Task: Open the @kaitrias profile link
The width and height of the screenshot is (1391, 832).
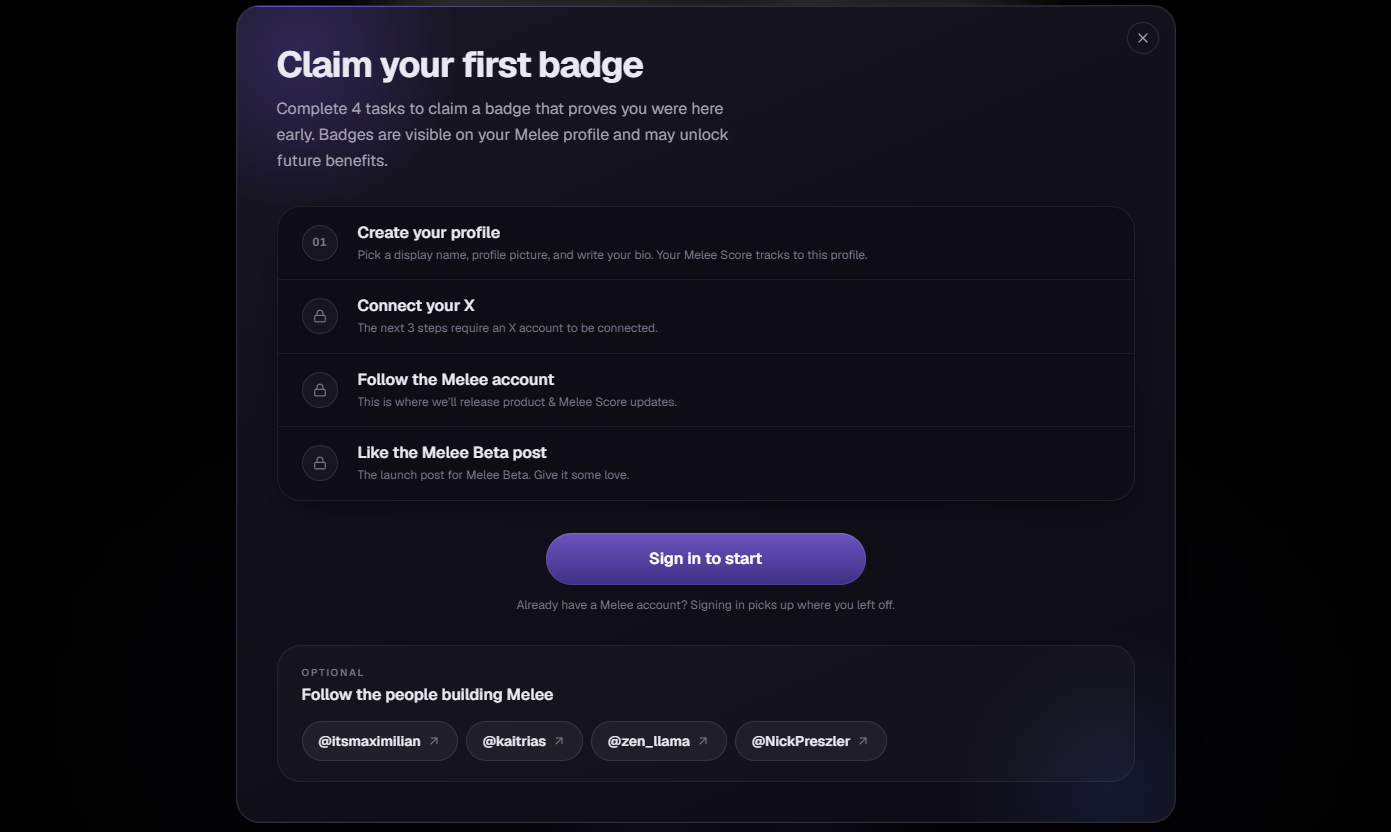Action: [524, 741]
